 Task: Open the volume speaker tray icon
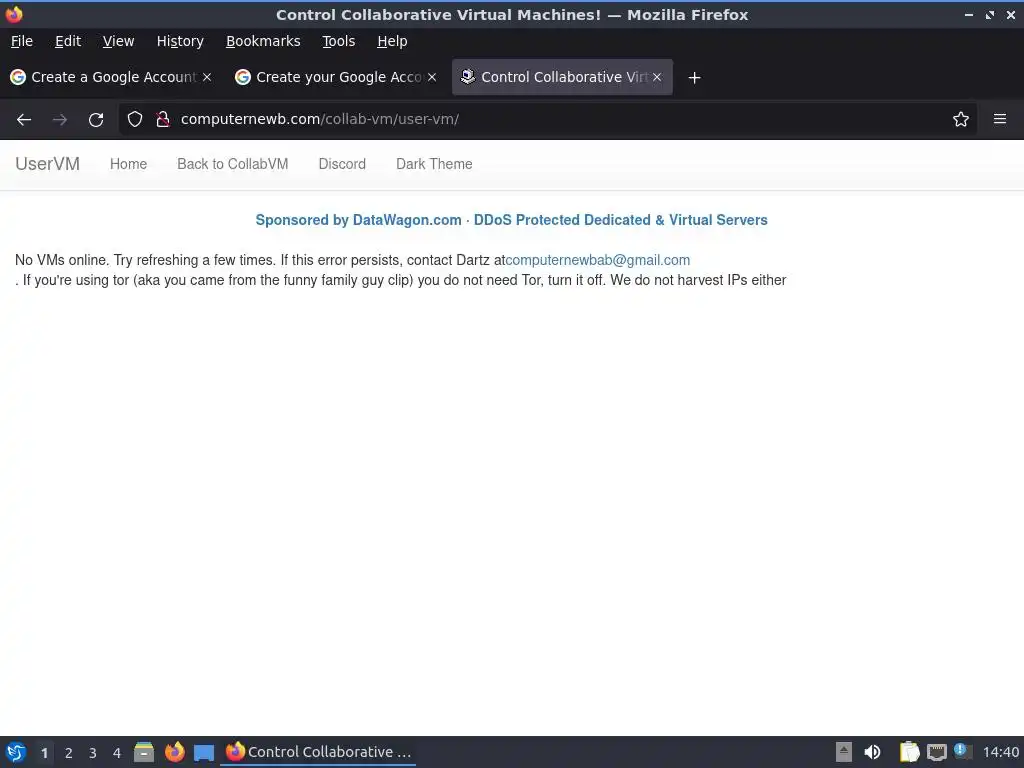[x=872, y=752]
